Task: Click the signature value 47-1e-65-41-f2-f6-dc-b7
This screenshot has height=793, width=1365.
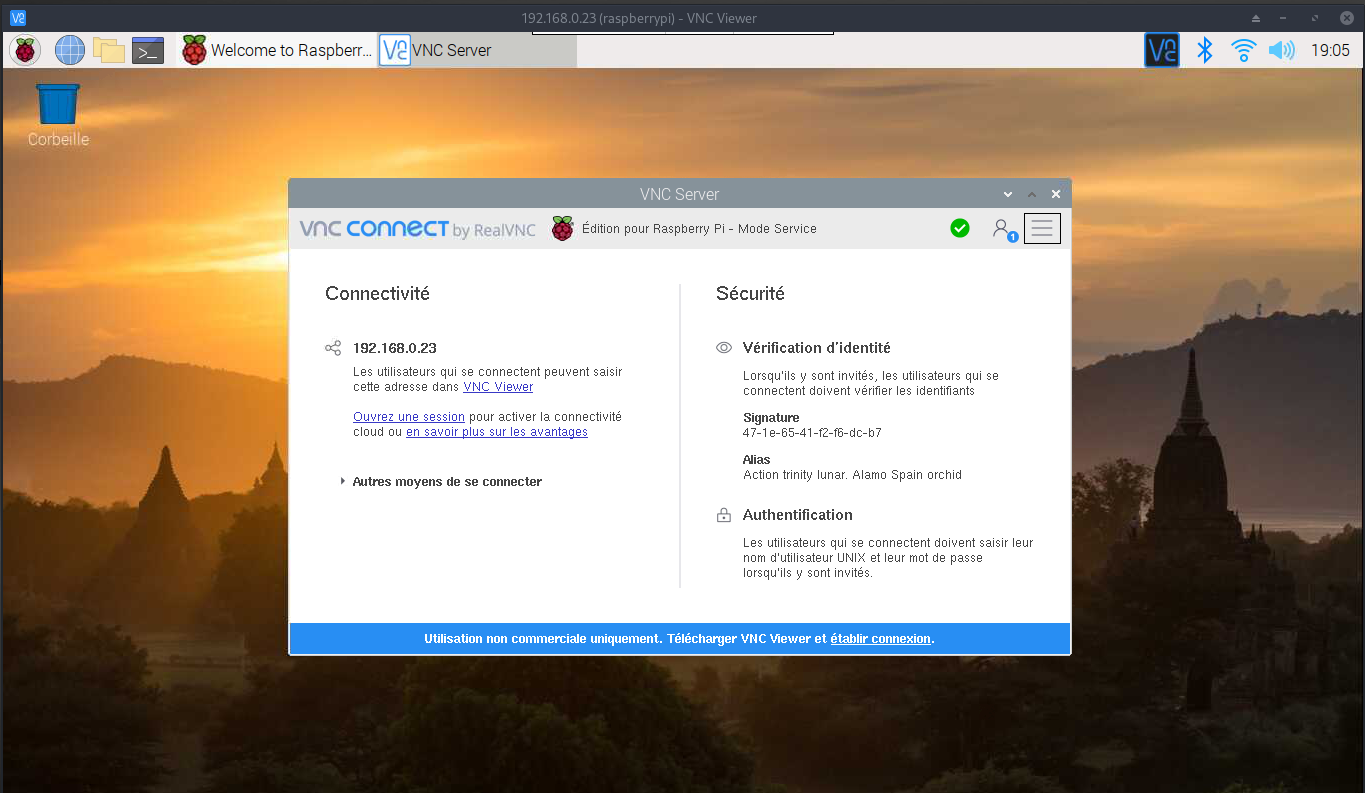Action: pyautogui.click(x=812, y=433)
